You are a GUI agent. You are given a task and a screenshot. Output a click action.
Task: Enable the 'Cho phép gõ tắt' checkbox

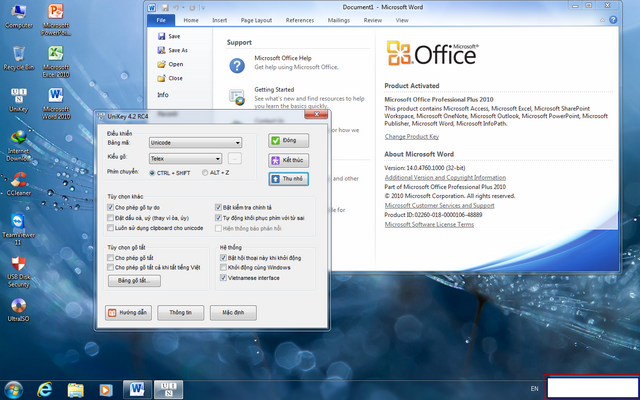pos(110,258)
